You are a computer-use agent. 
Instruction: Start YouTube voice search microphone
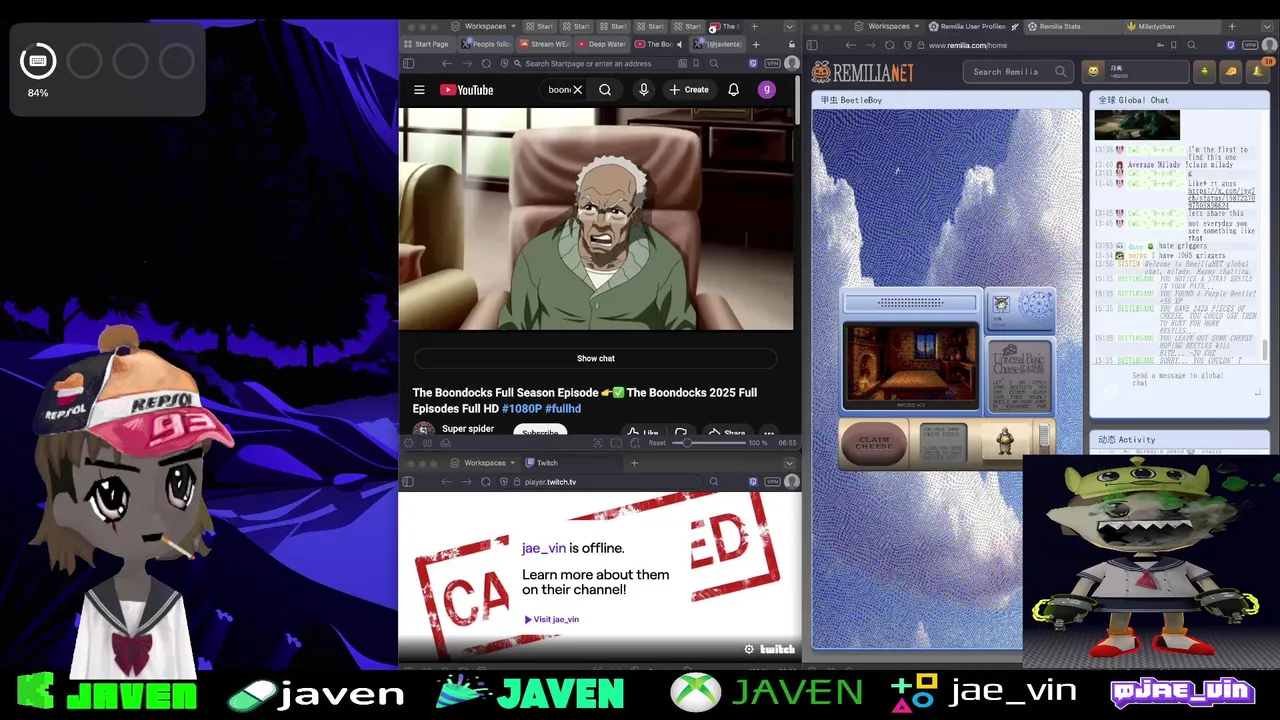[643, 90]
